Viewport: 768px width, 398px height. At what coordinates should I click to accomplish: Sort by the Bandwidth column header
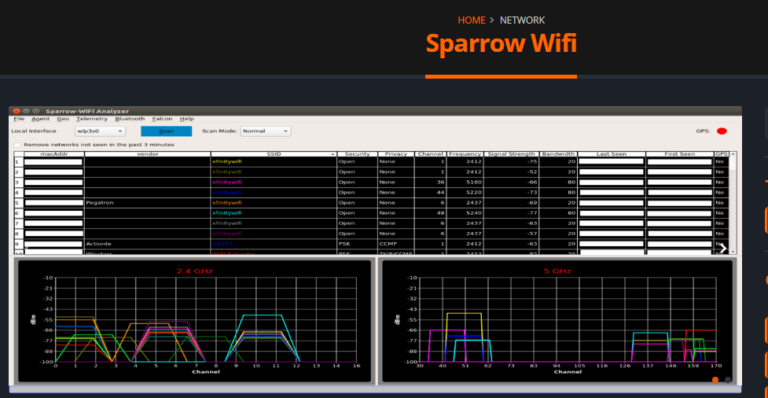pos(558,154)
